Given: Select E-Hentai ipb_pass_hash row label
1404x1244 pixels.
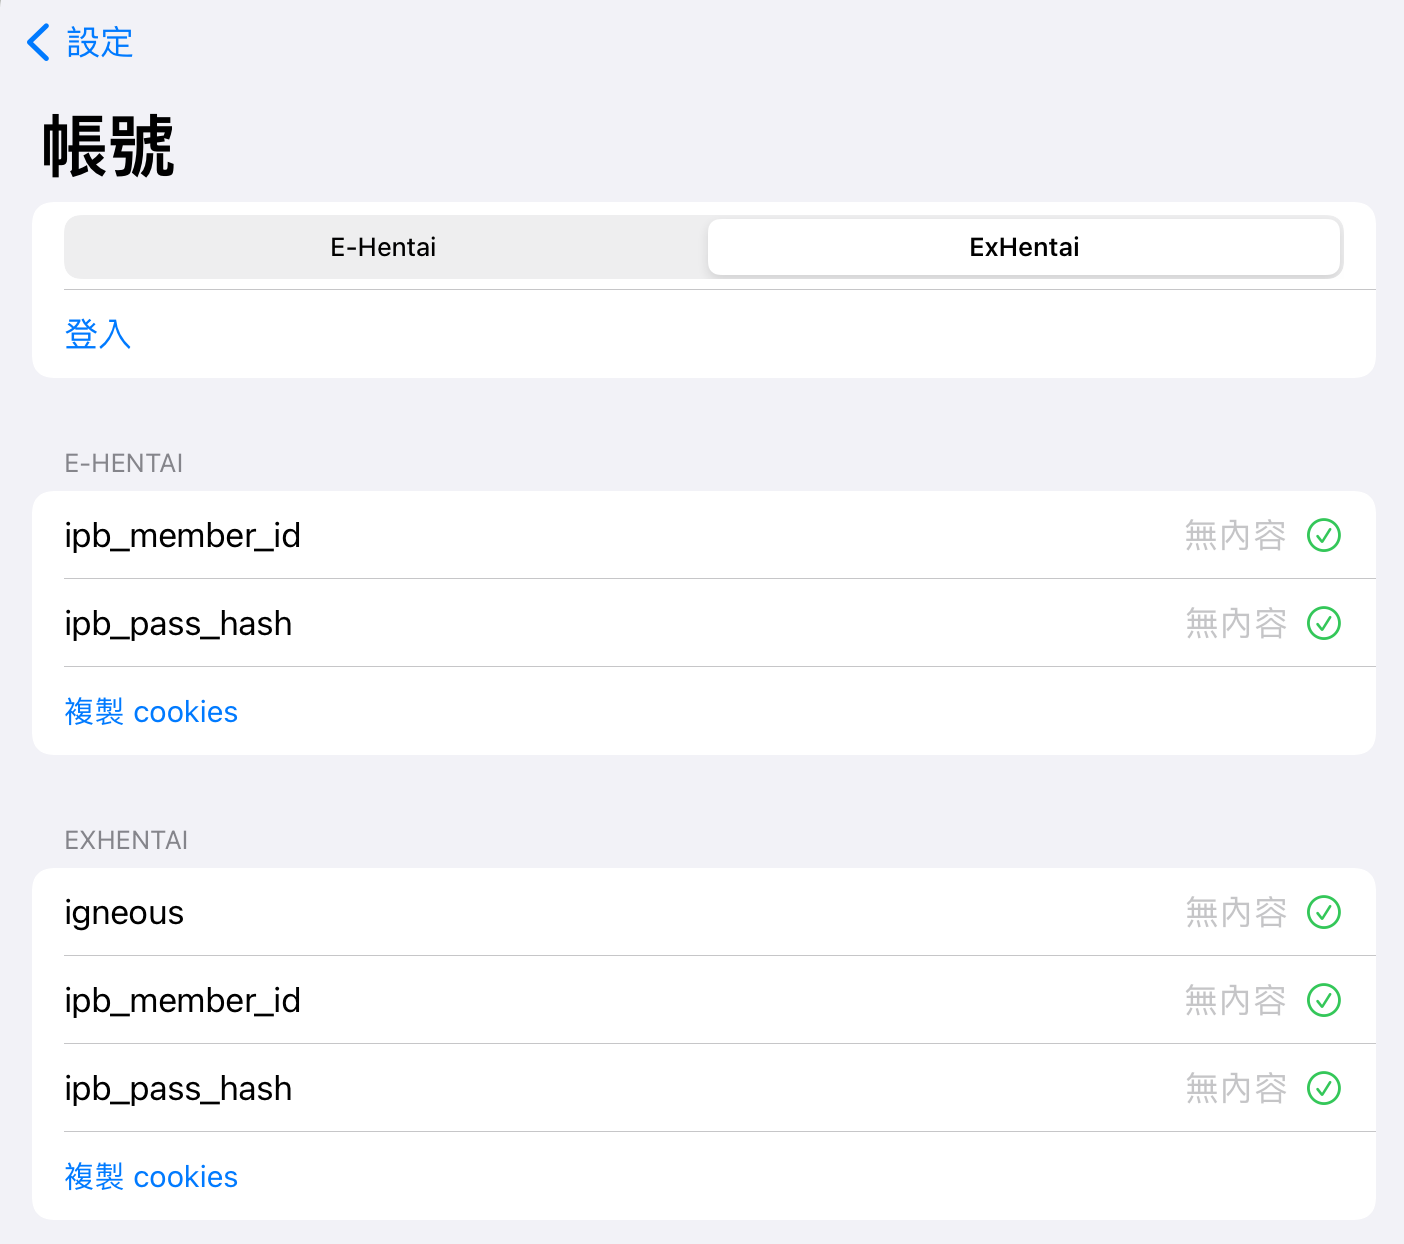Looking at the screenshot, I should click(x=178, y=624).
